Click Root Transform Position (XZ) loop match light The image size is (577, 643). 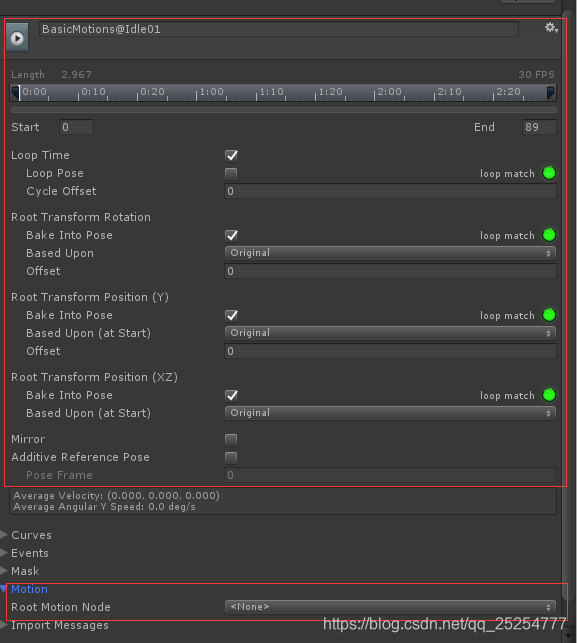coord(549,395)
